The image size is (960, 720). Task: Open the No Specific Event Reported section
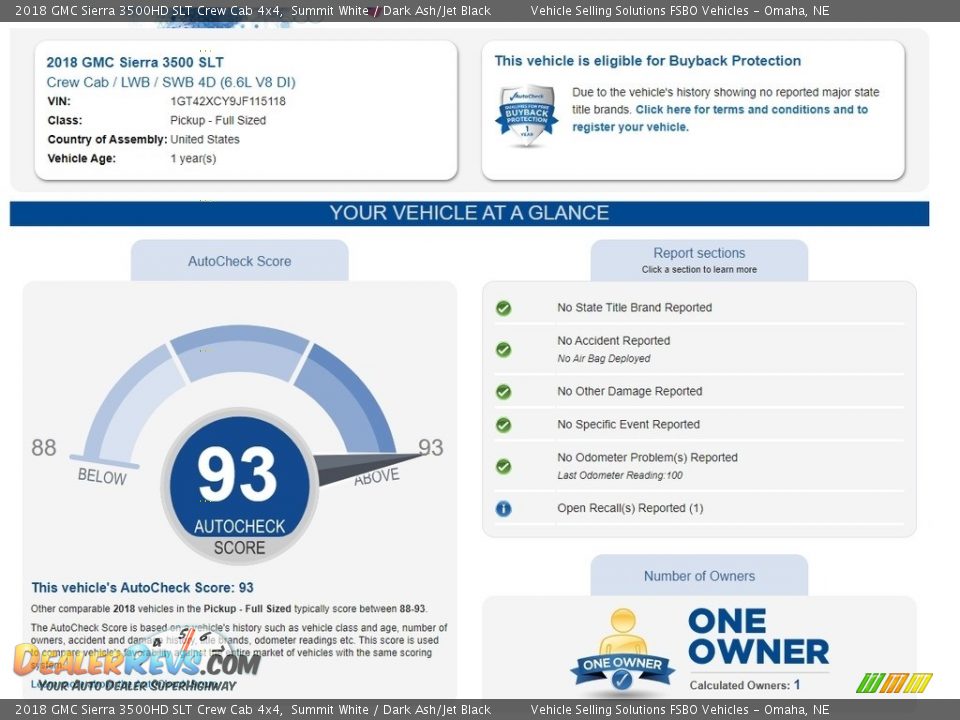[x=699, y=424]
